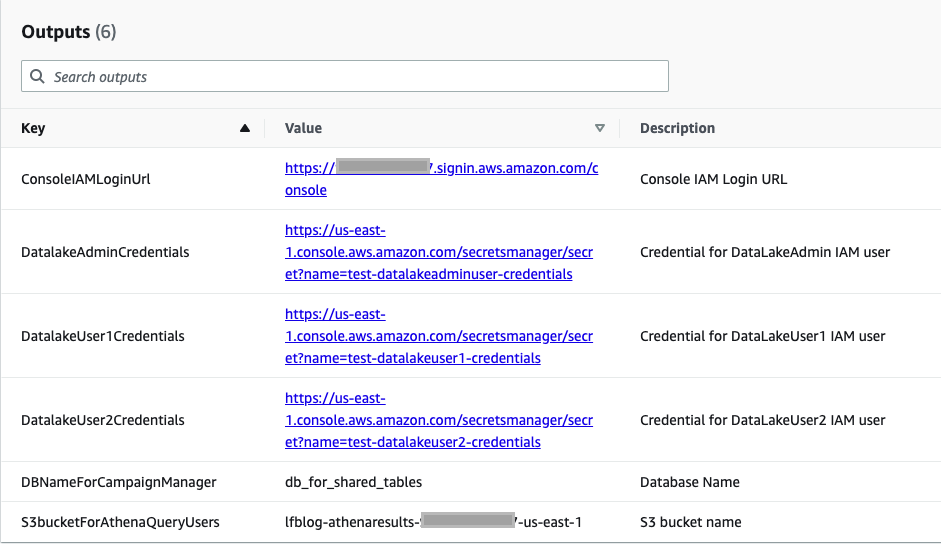Select the DBNameForCampaignManager key cell
This screenshot has width=941, height=545.
118,482
